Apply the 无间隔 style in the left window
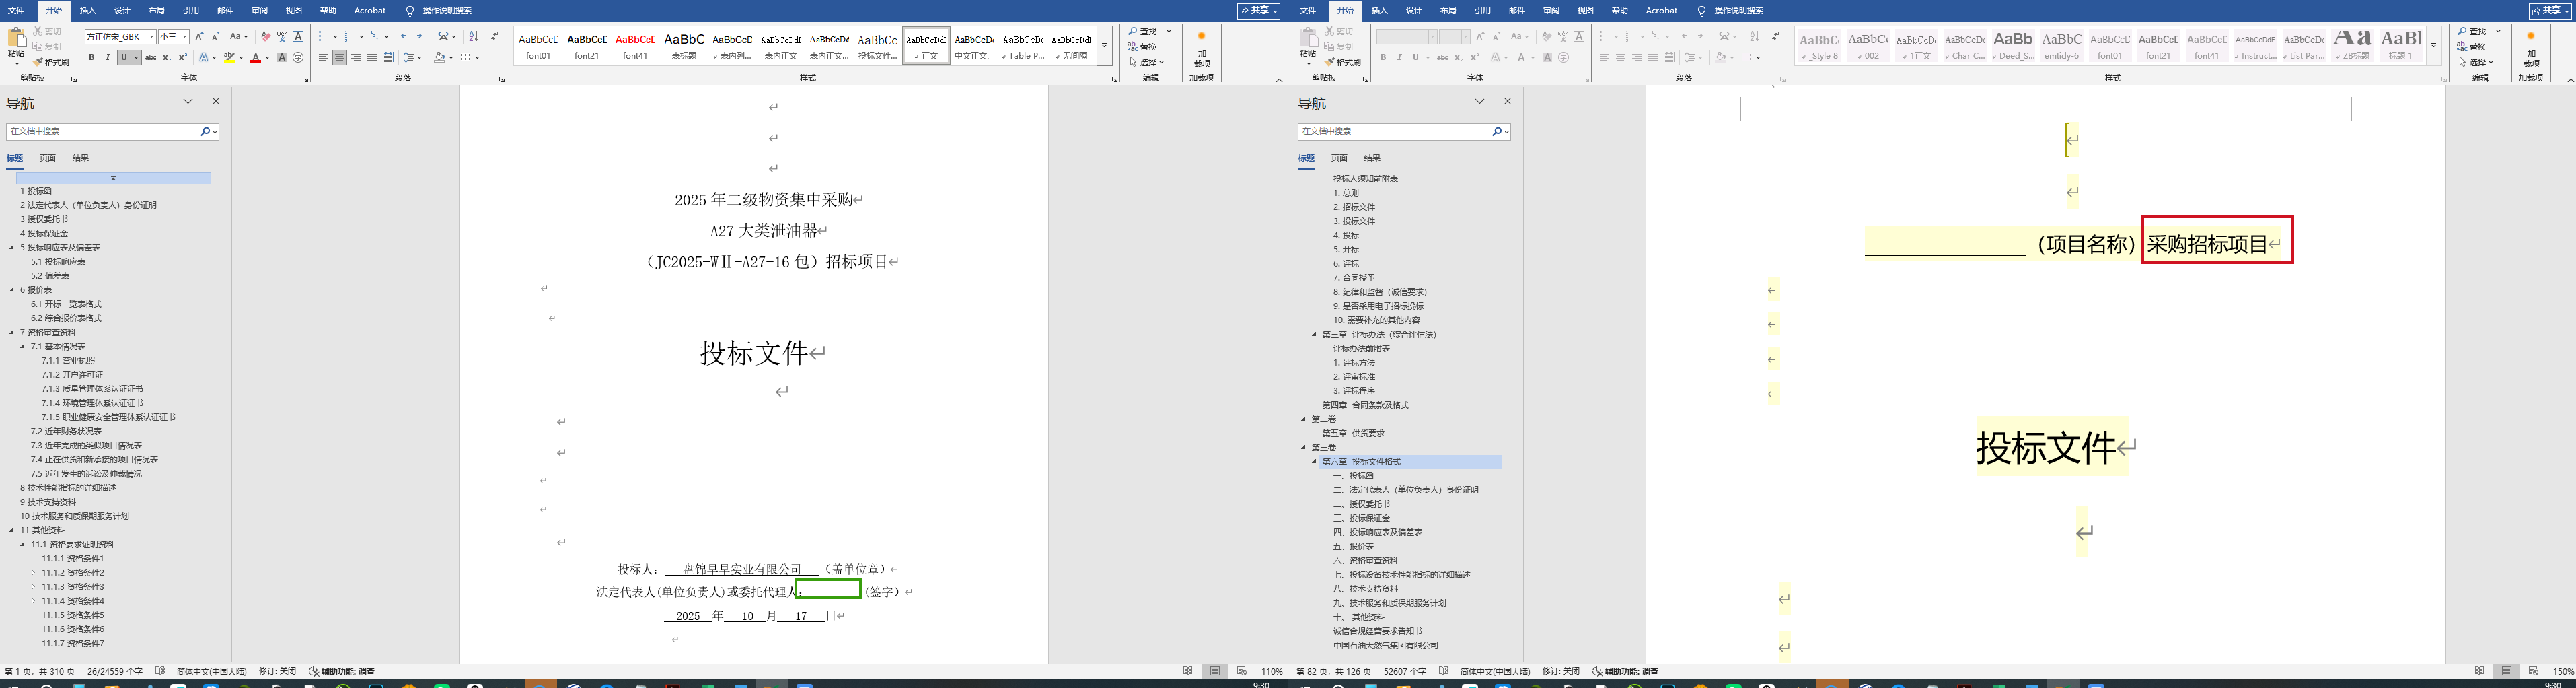The width and height of the screenshot is (2576, 688). [1071, 46]
